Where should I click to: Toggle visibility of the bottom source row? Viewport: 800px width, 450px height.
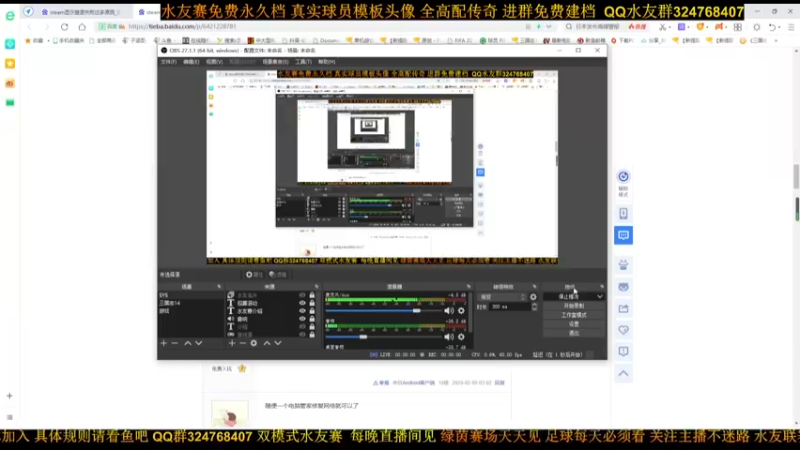click(302, 335)
